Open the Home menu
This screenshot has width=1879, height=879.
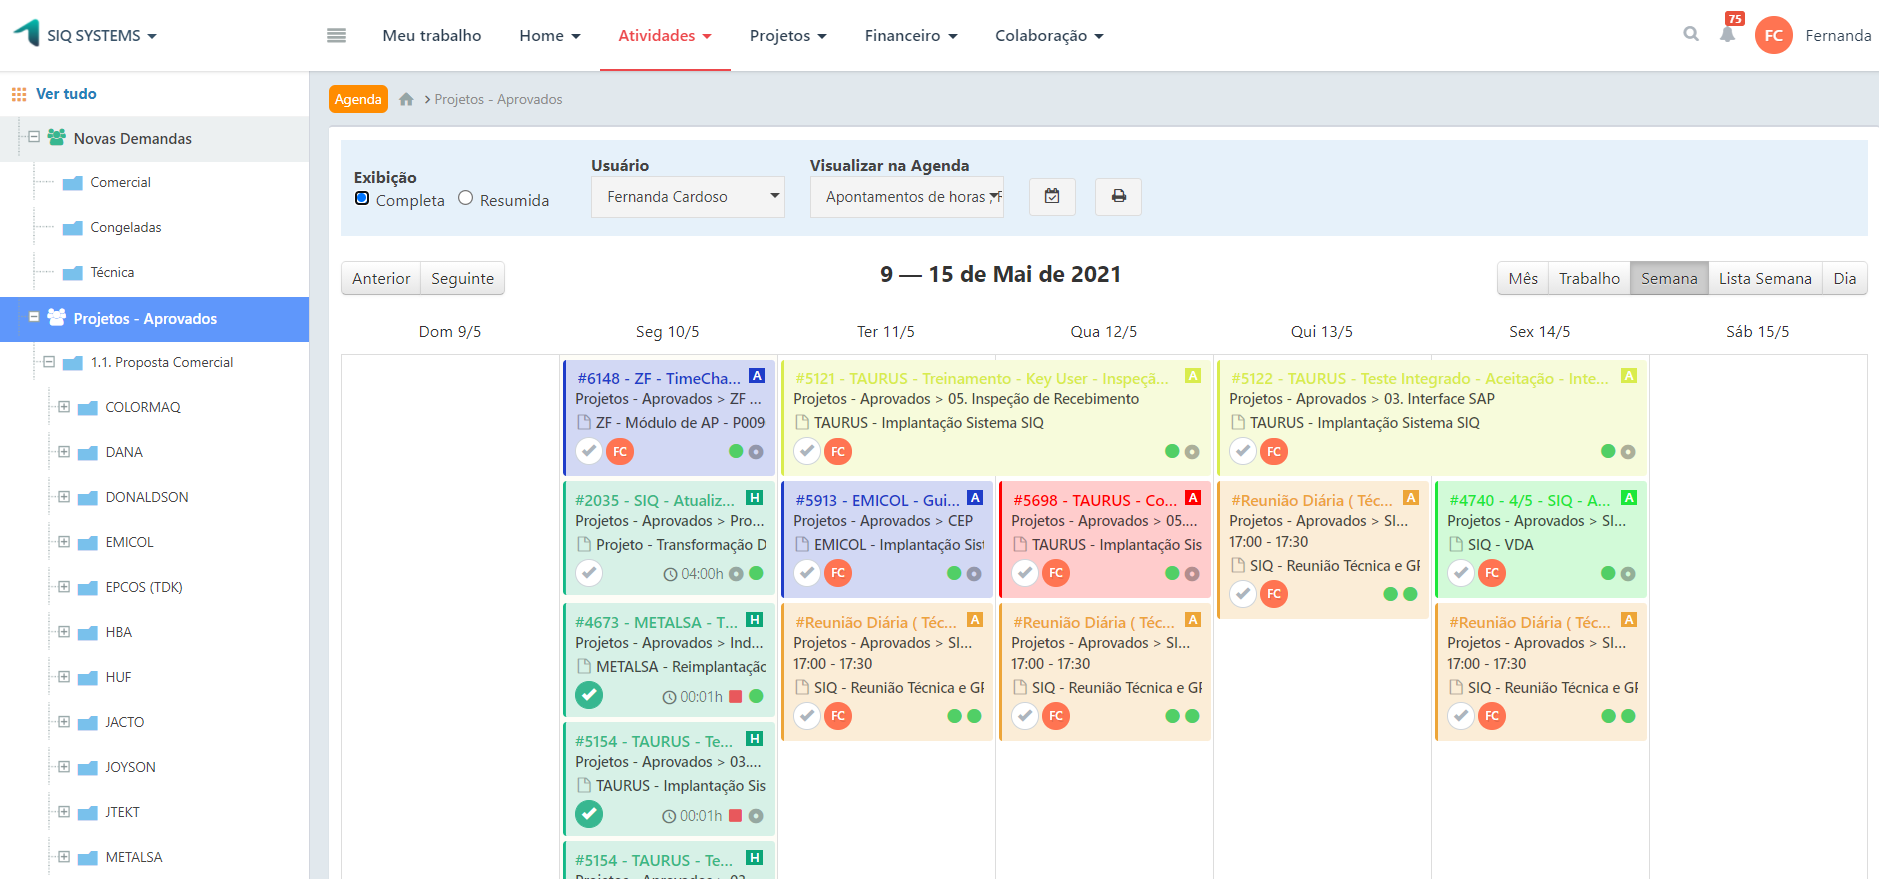pyautogui.click(x=550, y=36)
